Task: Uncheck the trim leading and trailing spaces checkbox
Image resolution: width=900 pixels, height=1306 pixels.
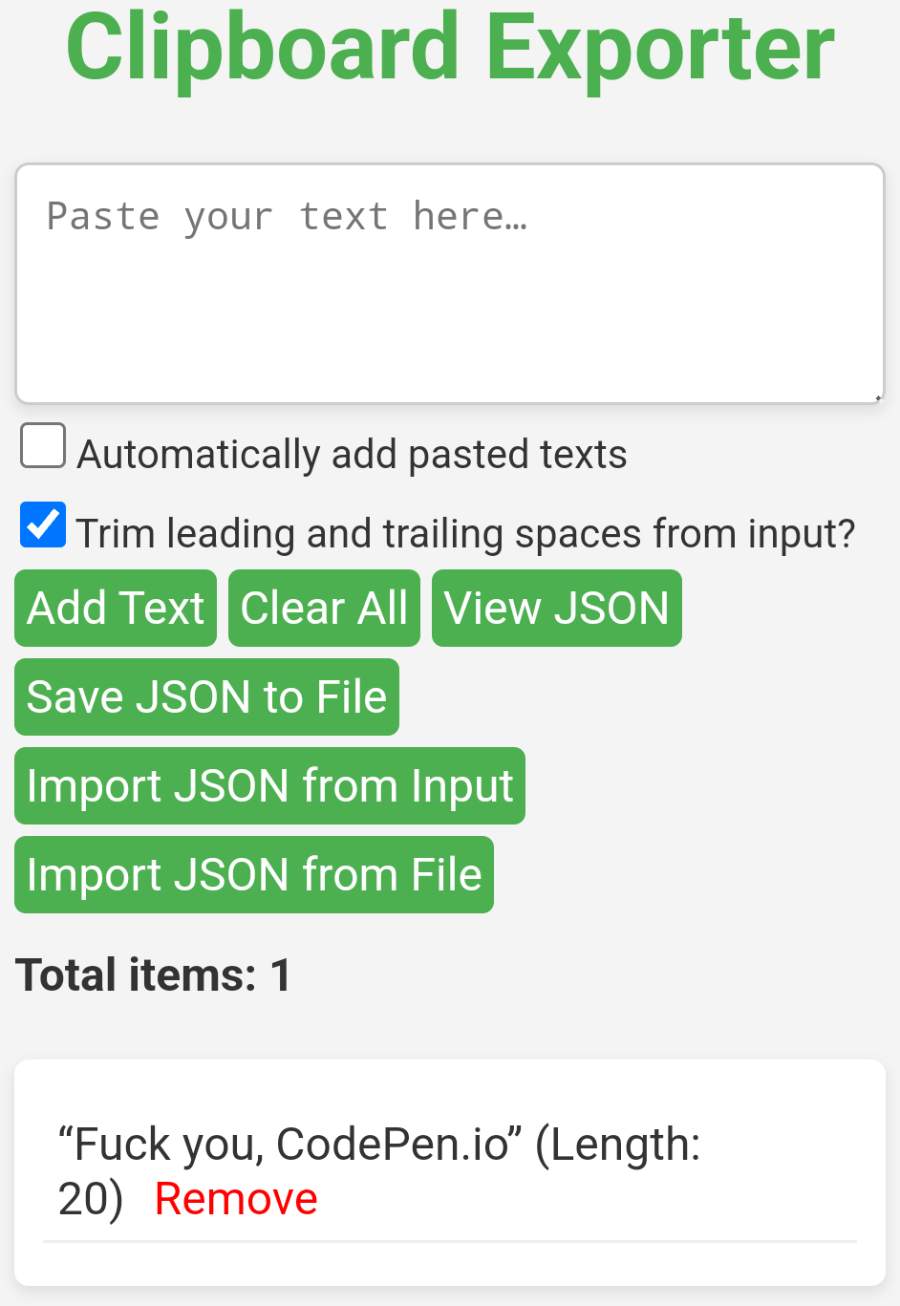Action: pos(43,526)
